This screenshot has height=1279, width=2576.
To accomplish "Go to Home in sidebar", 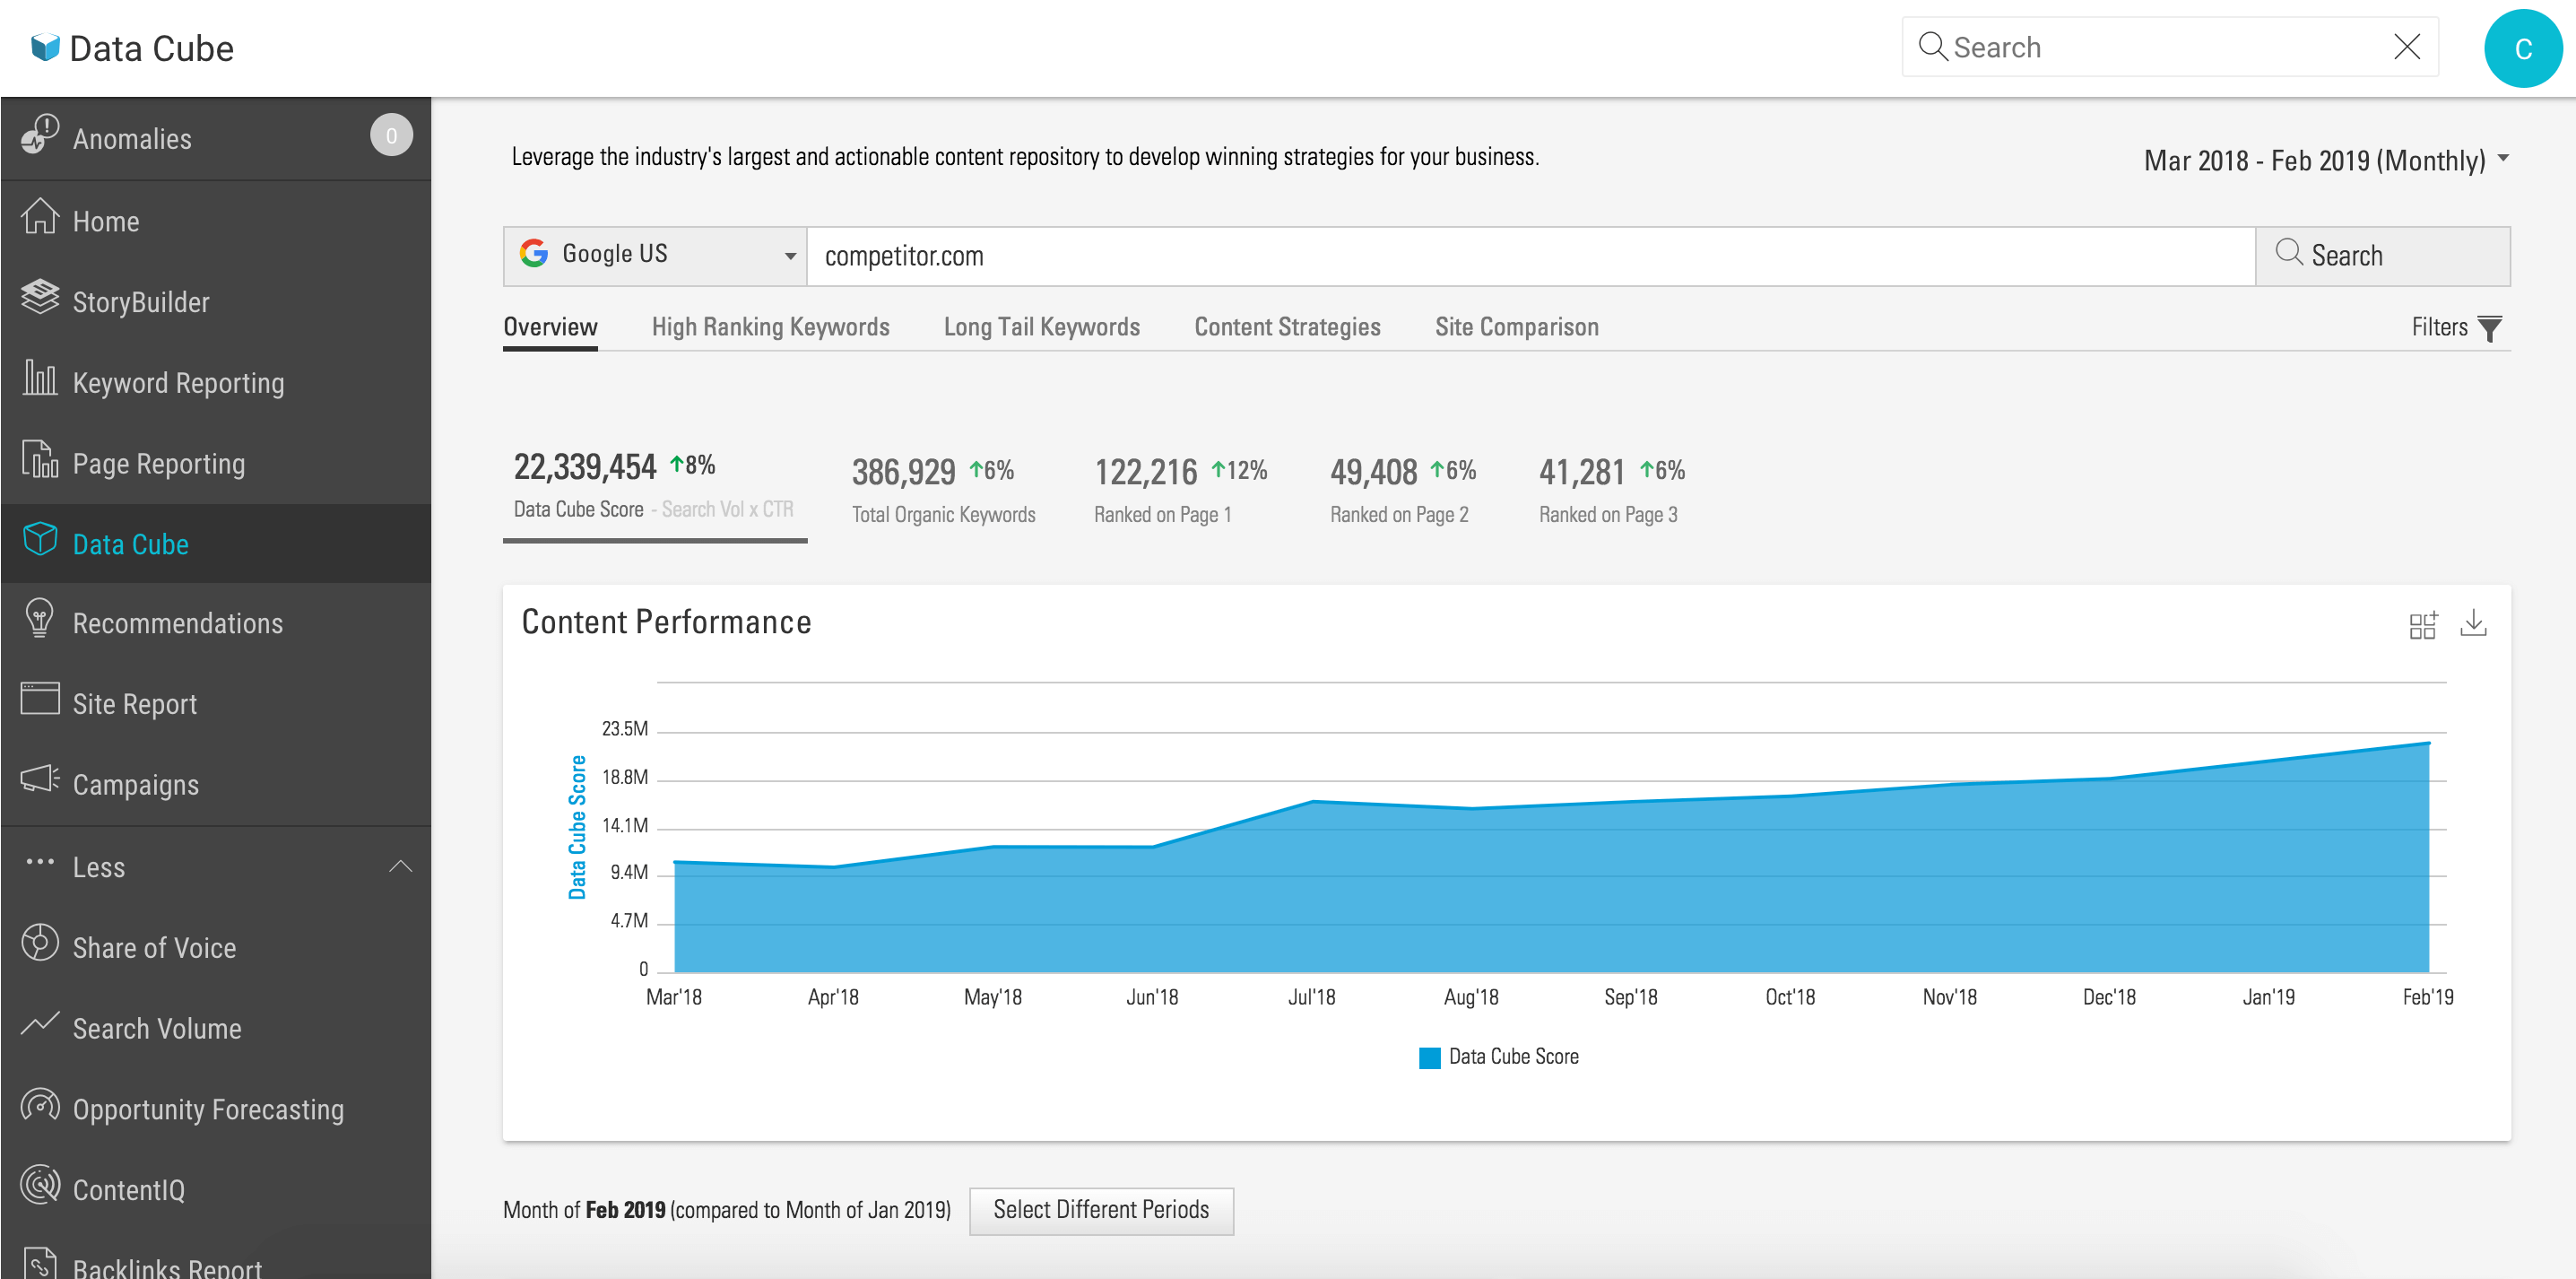I will [216, 221].
